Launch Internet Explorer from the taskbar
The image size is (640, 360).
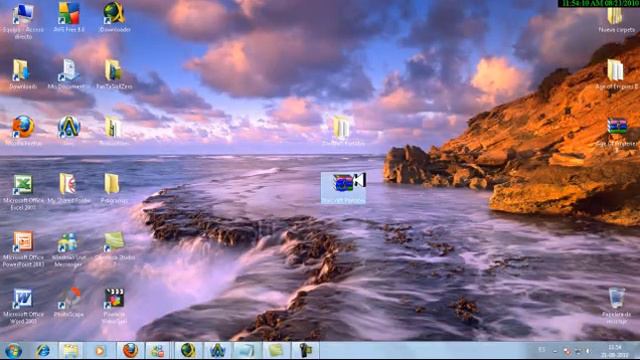pos(42,351)
